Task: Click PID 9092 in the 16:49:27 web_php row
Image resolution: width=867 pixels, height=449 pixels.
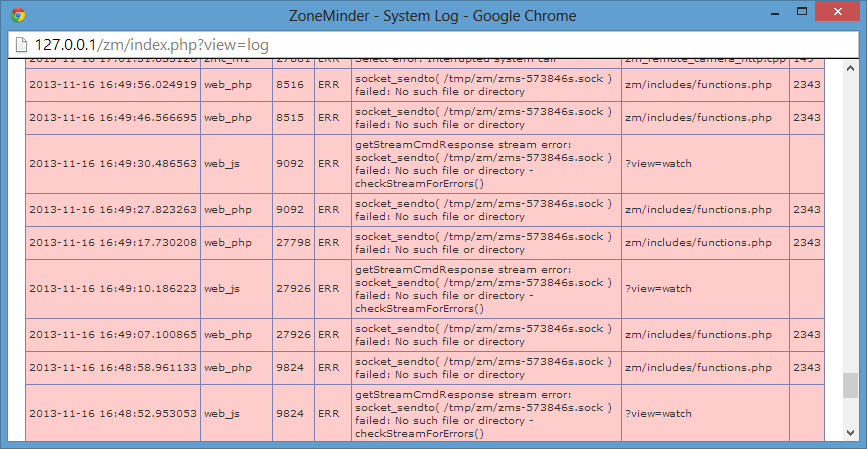Action: [x=291, y=210]
